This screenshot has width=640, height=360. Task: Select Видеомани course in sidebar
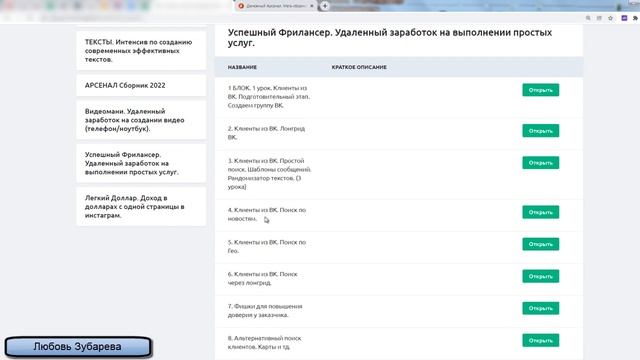click(x=141, y=120)
